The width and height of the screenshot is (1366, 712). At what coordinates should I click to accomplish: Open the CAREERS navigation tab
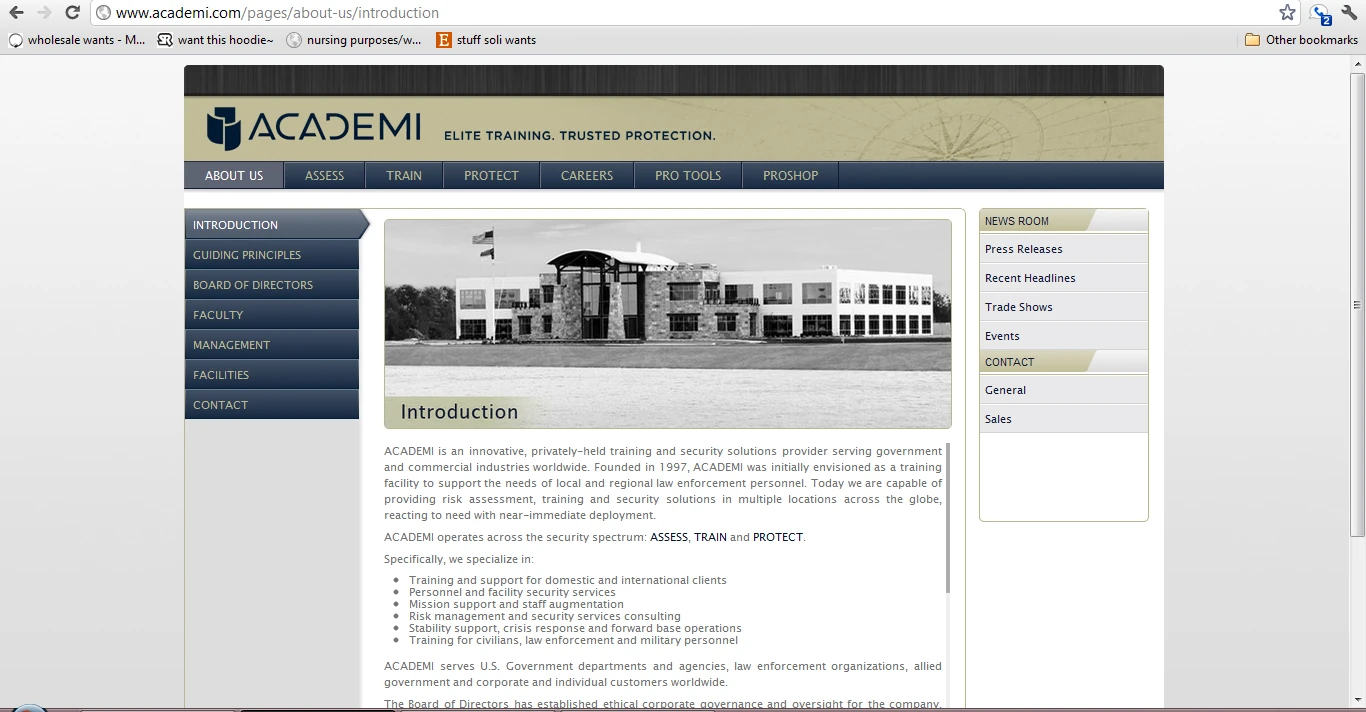[x=587, y=175]
